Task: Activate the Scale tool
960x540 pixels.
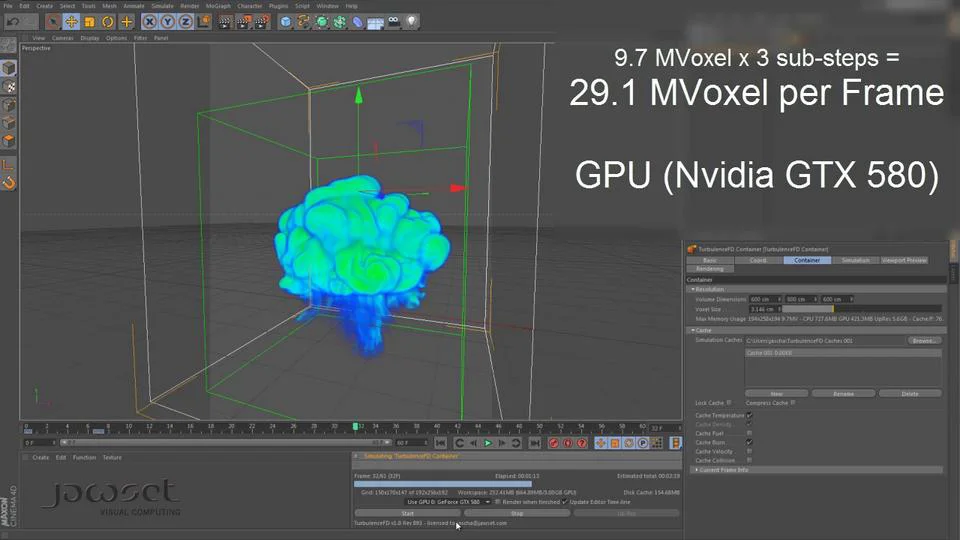Action: [89, 22]
